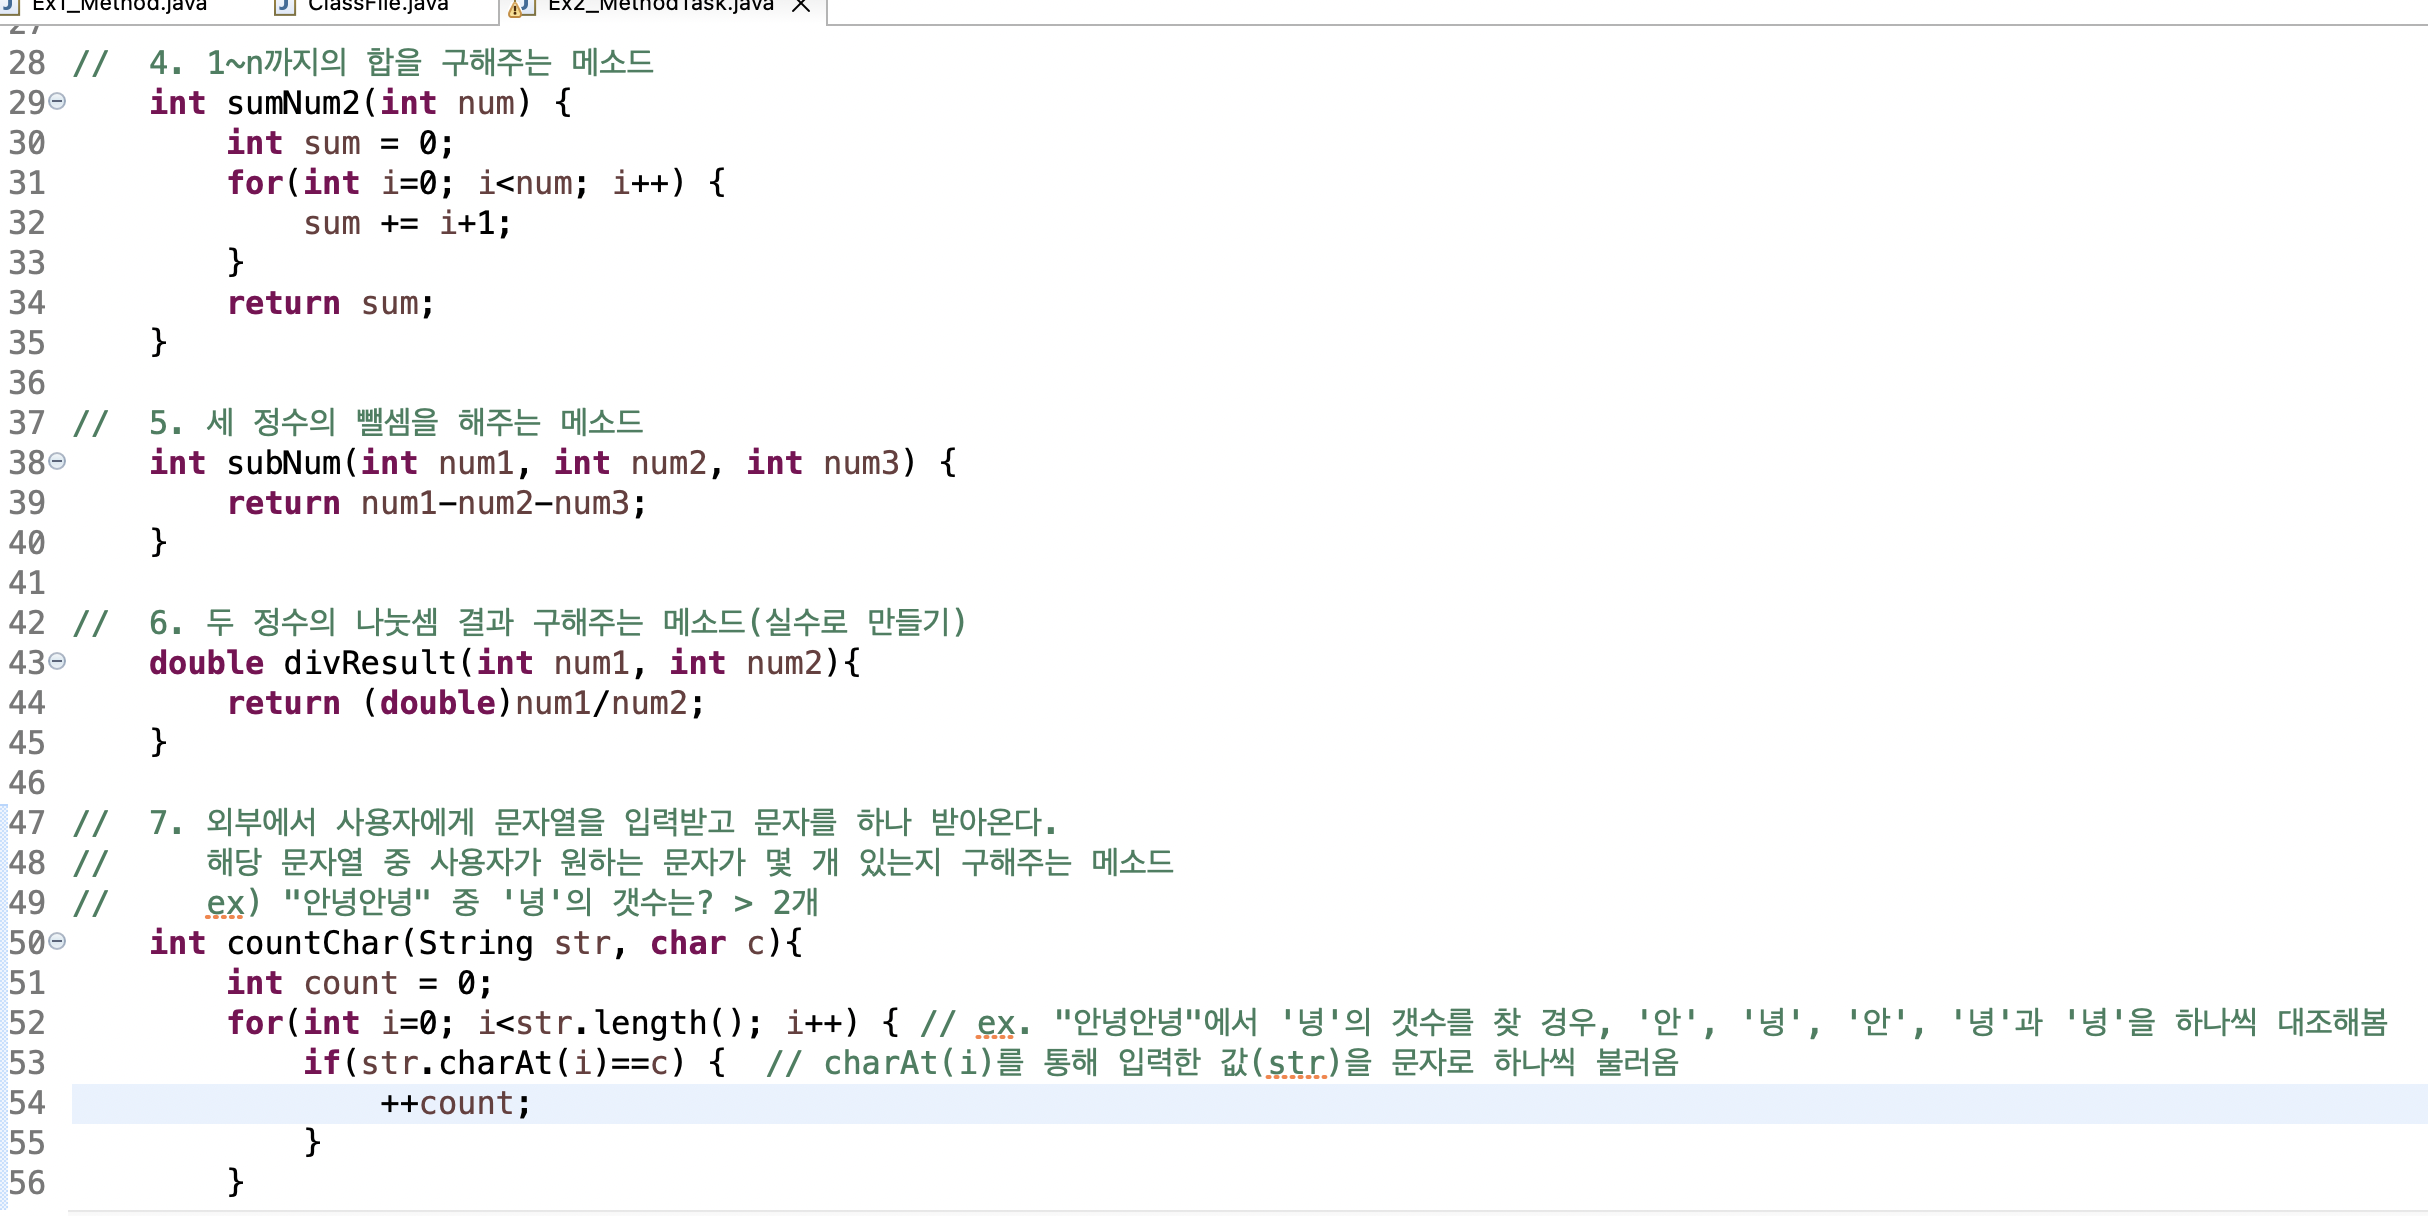
Task: Collapse the sumNum2 method fold
Action: pyautogui.click(x=58, y=101)
